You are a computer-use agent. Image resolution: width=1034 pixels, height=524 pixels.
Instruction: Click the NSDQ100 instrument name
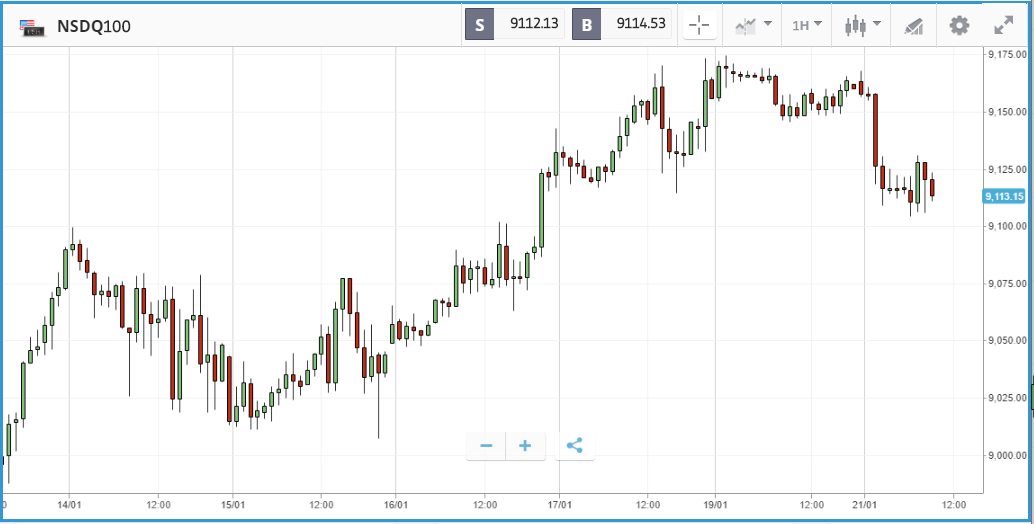94,26
